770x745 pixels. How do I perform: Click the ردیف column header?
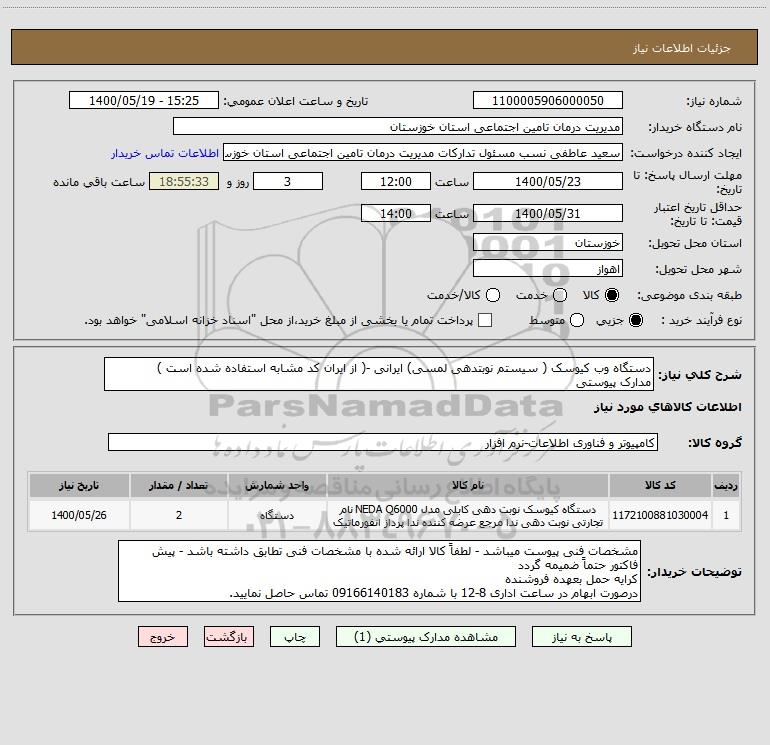click(x=726, y=485)
